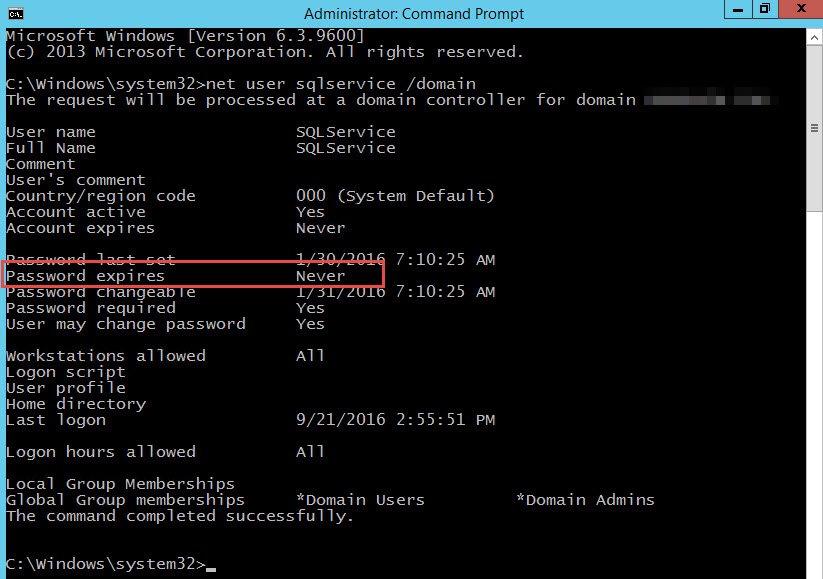Click the 'User profile' label
This screenshot has height=579, width=823.
(66, 388)
